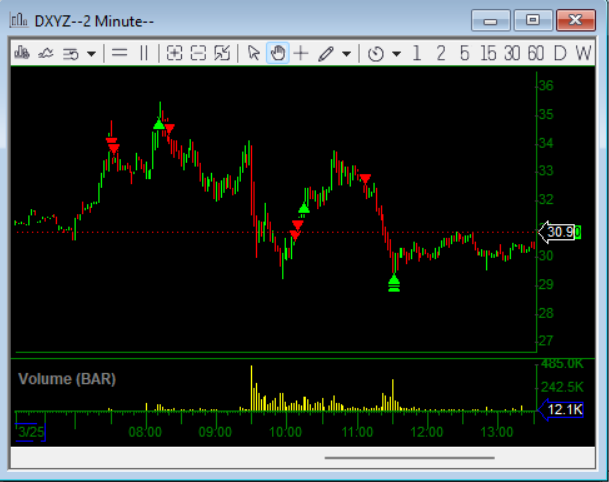Switch to Weekly (W) interval
Image resolution: width=609 pixels, height=482 pixels.
tap(583, 53)
